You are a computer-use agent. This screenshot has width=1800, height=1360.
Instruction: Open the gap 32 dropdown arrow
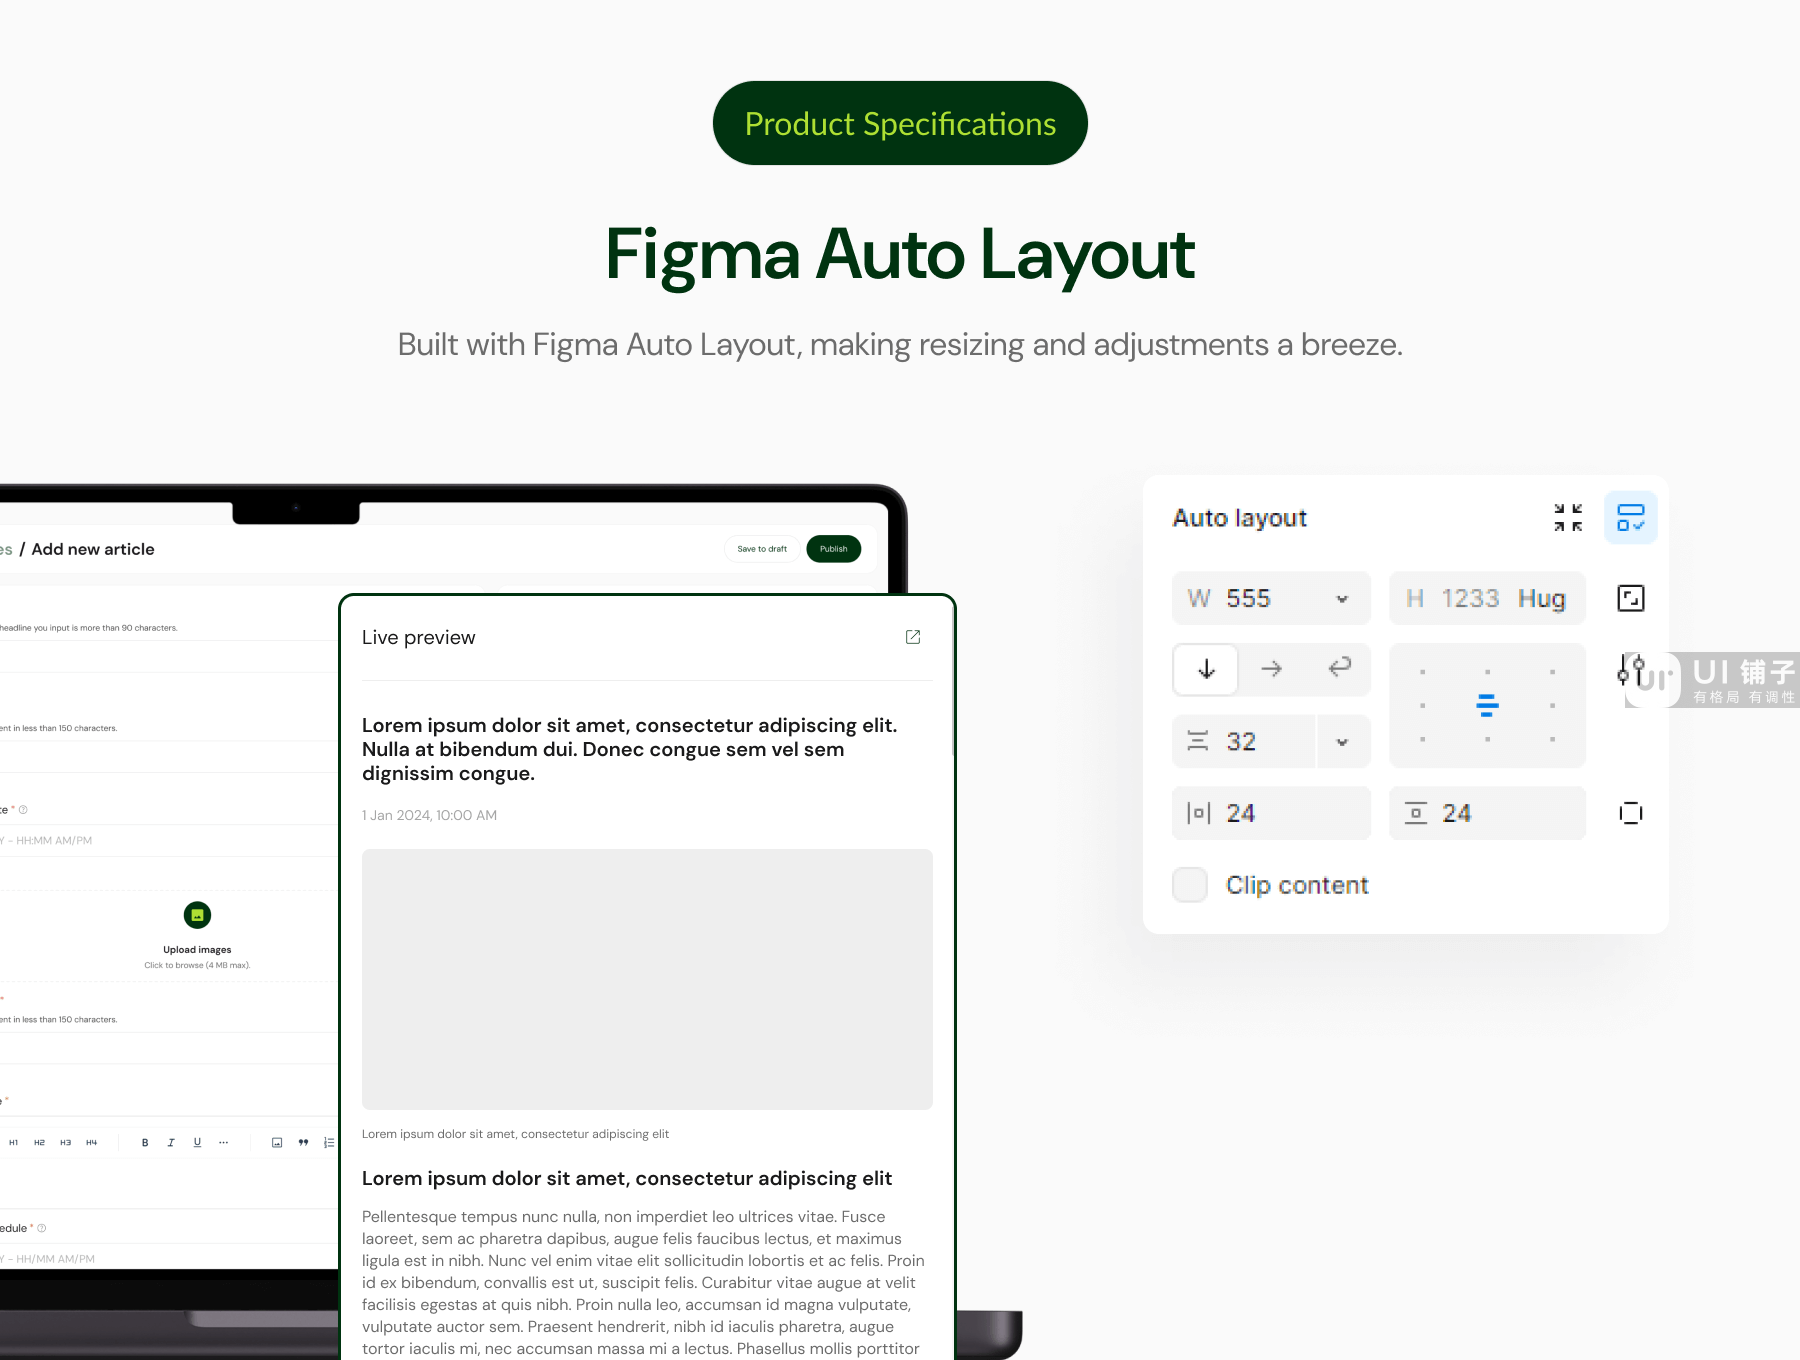point(1342,742)
